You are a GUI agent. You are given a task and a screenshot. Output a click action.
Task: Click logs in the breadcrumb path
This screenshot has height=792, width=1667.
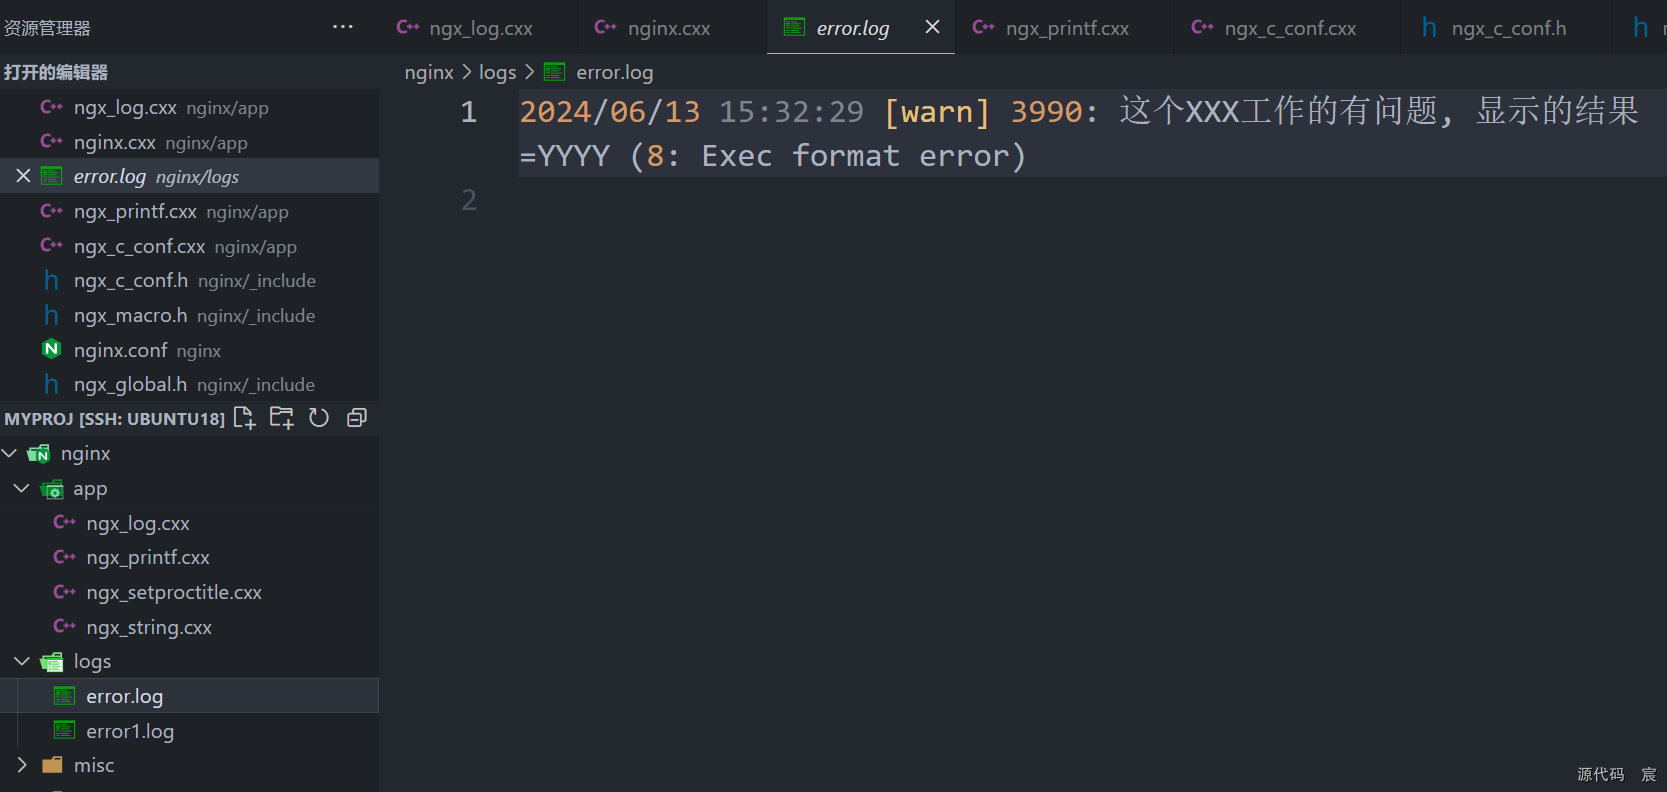(x=497, y=72)
